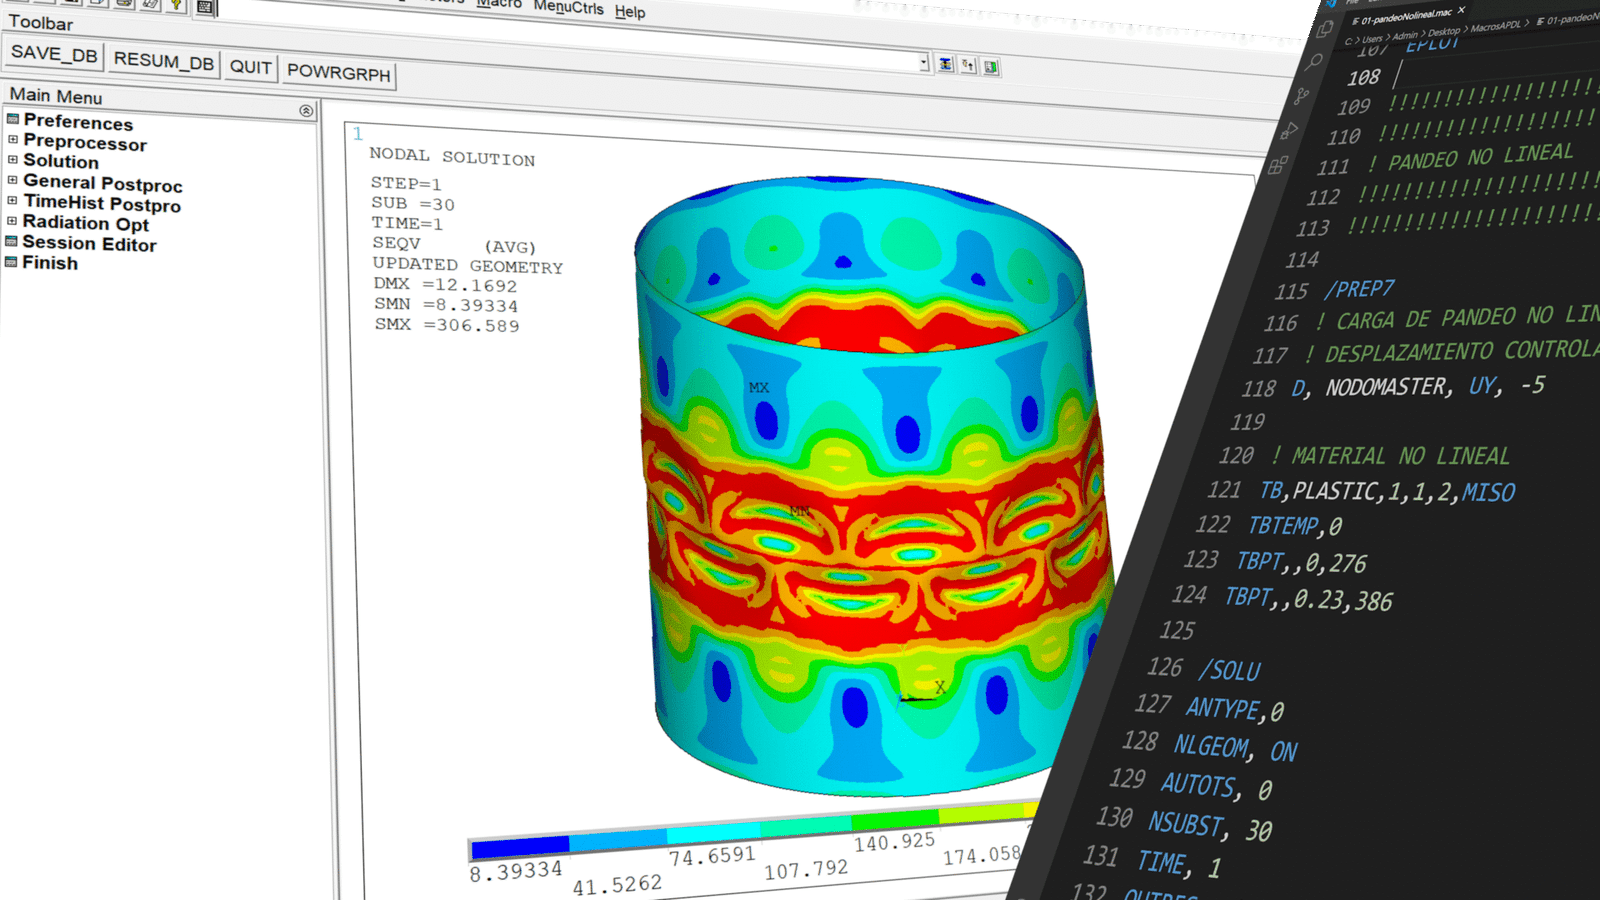Click the rightmost icon beside command box

991,67
